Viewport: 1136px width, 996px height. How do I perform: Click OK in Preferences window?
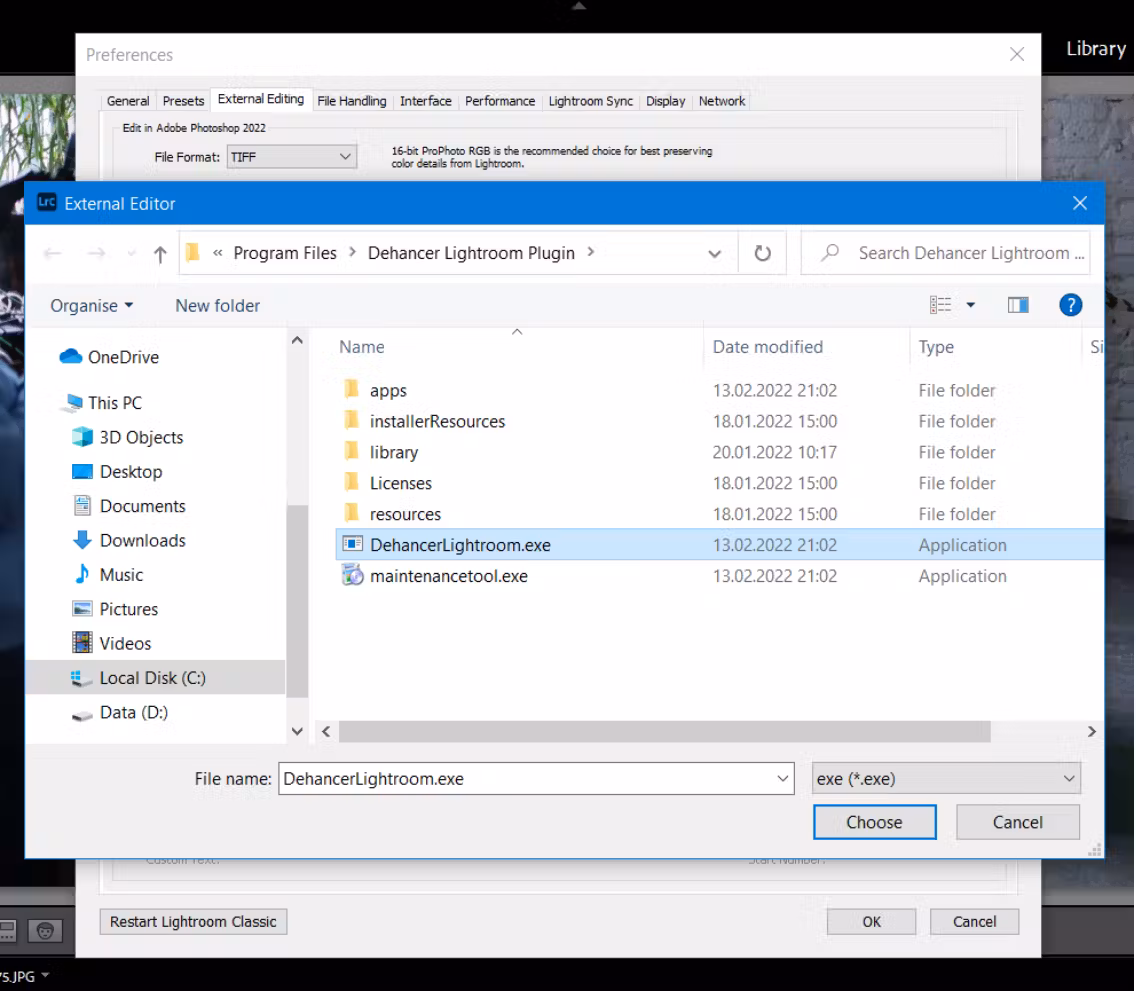[x=872, y=921]
